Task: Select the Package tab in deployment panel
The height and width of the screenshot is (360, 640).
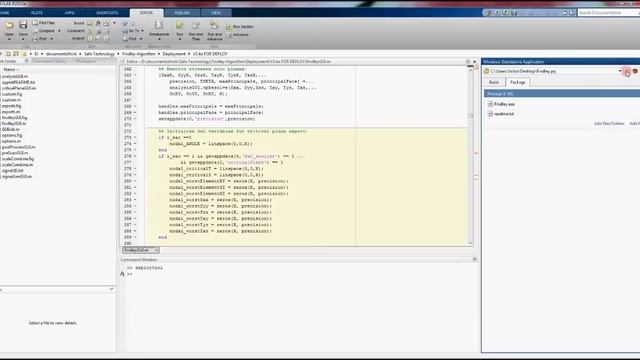Action: (x=517, y=82)
